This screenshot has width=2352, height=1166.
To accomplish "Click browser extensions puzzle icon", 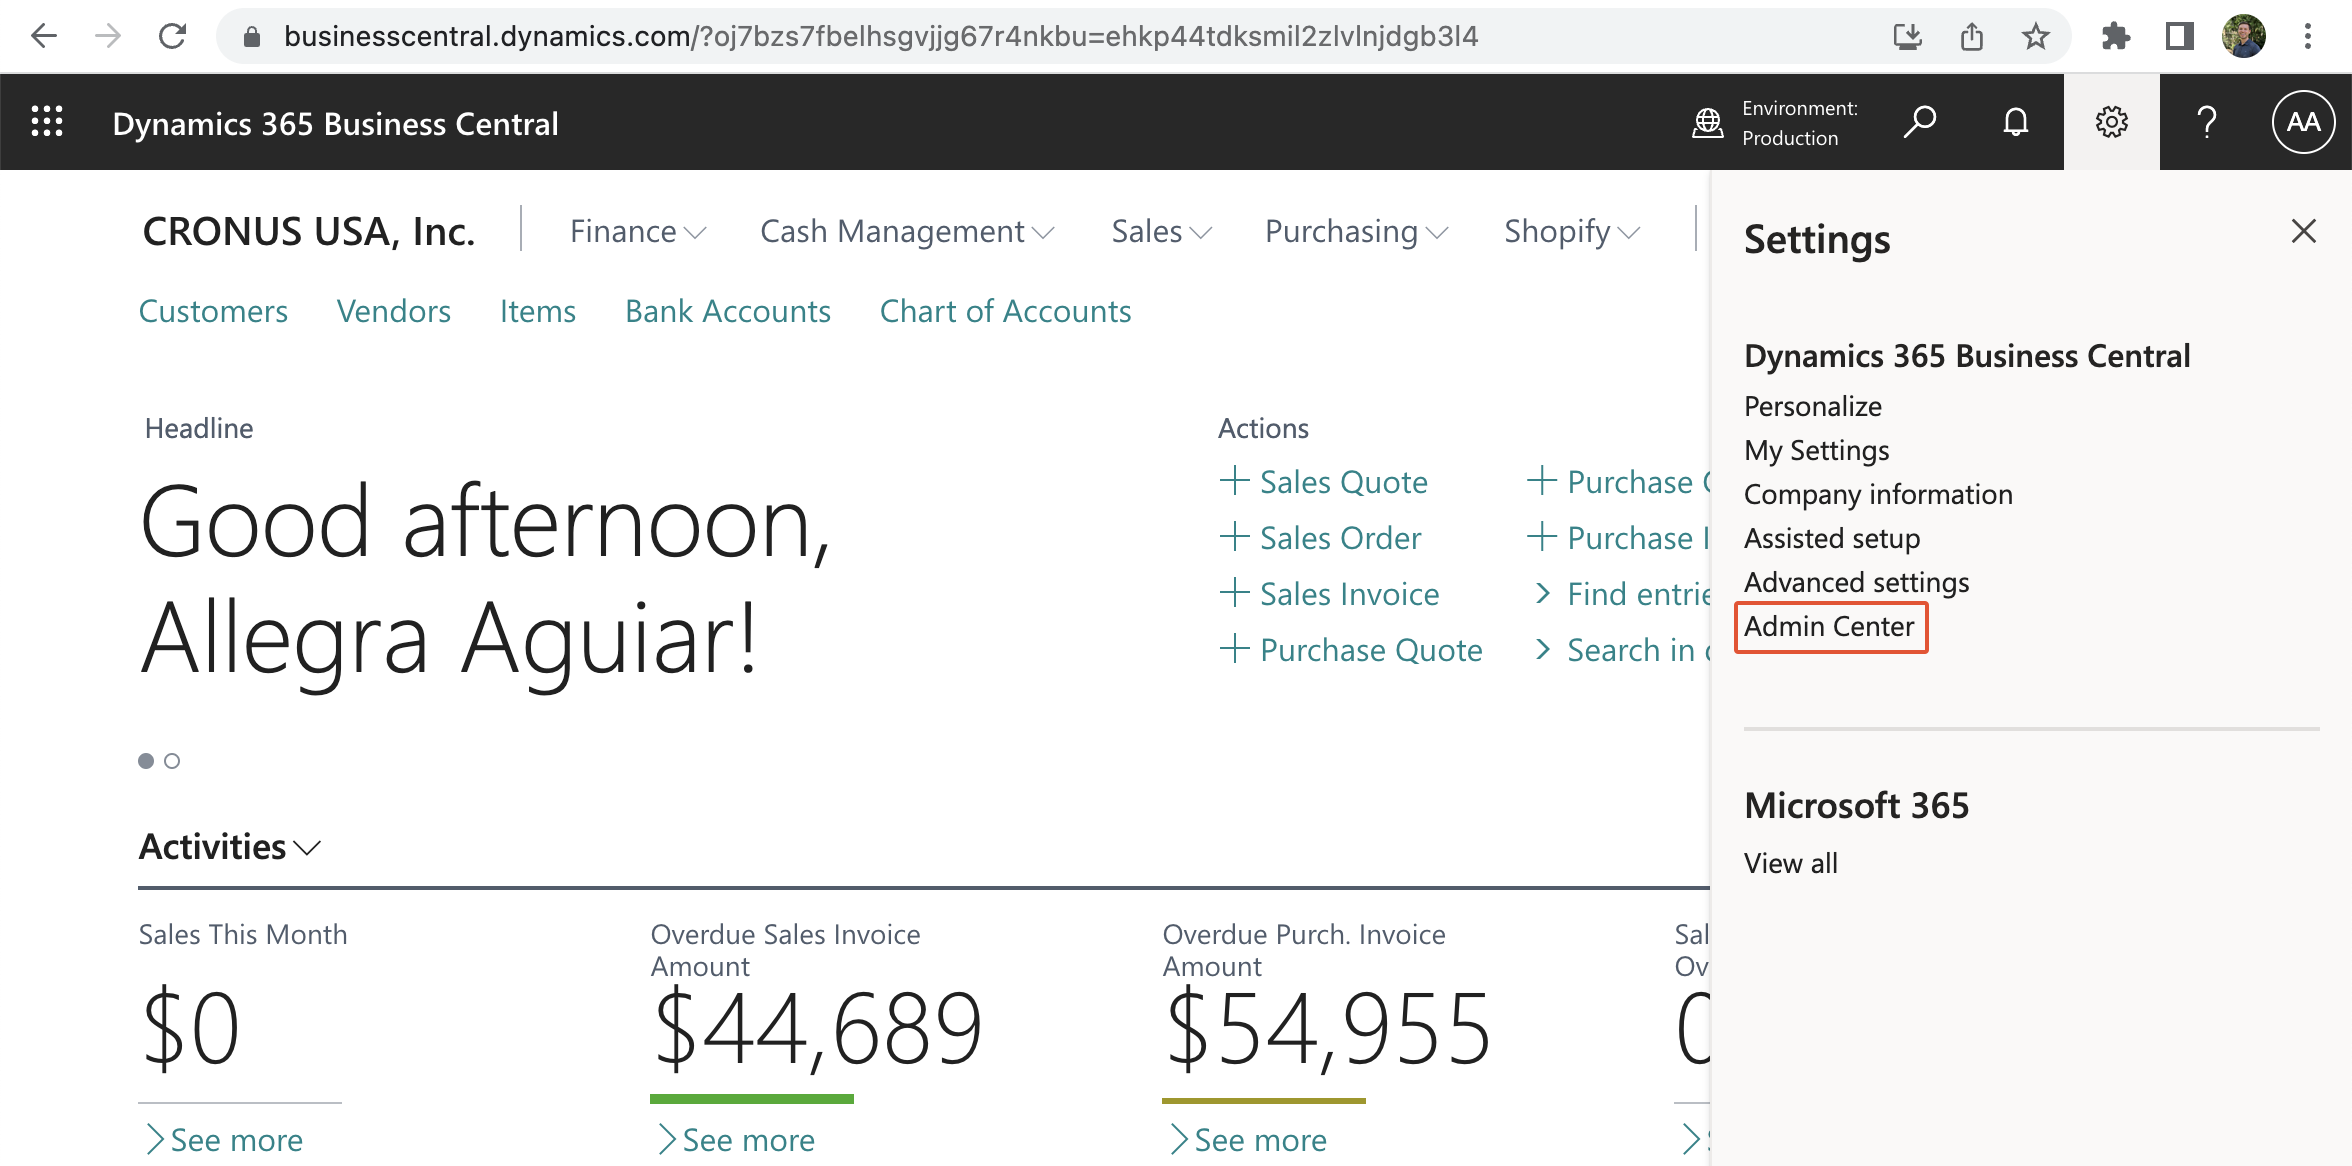I will (2115, 37).
